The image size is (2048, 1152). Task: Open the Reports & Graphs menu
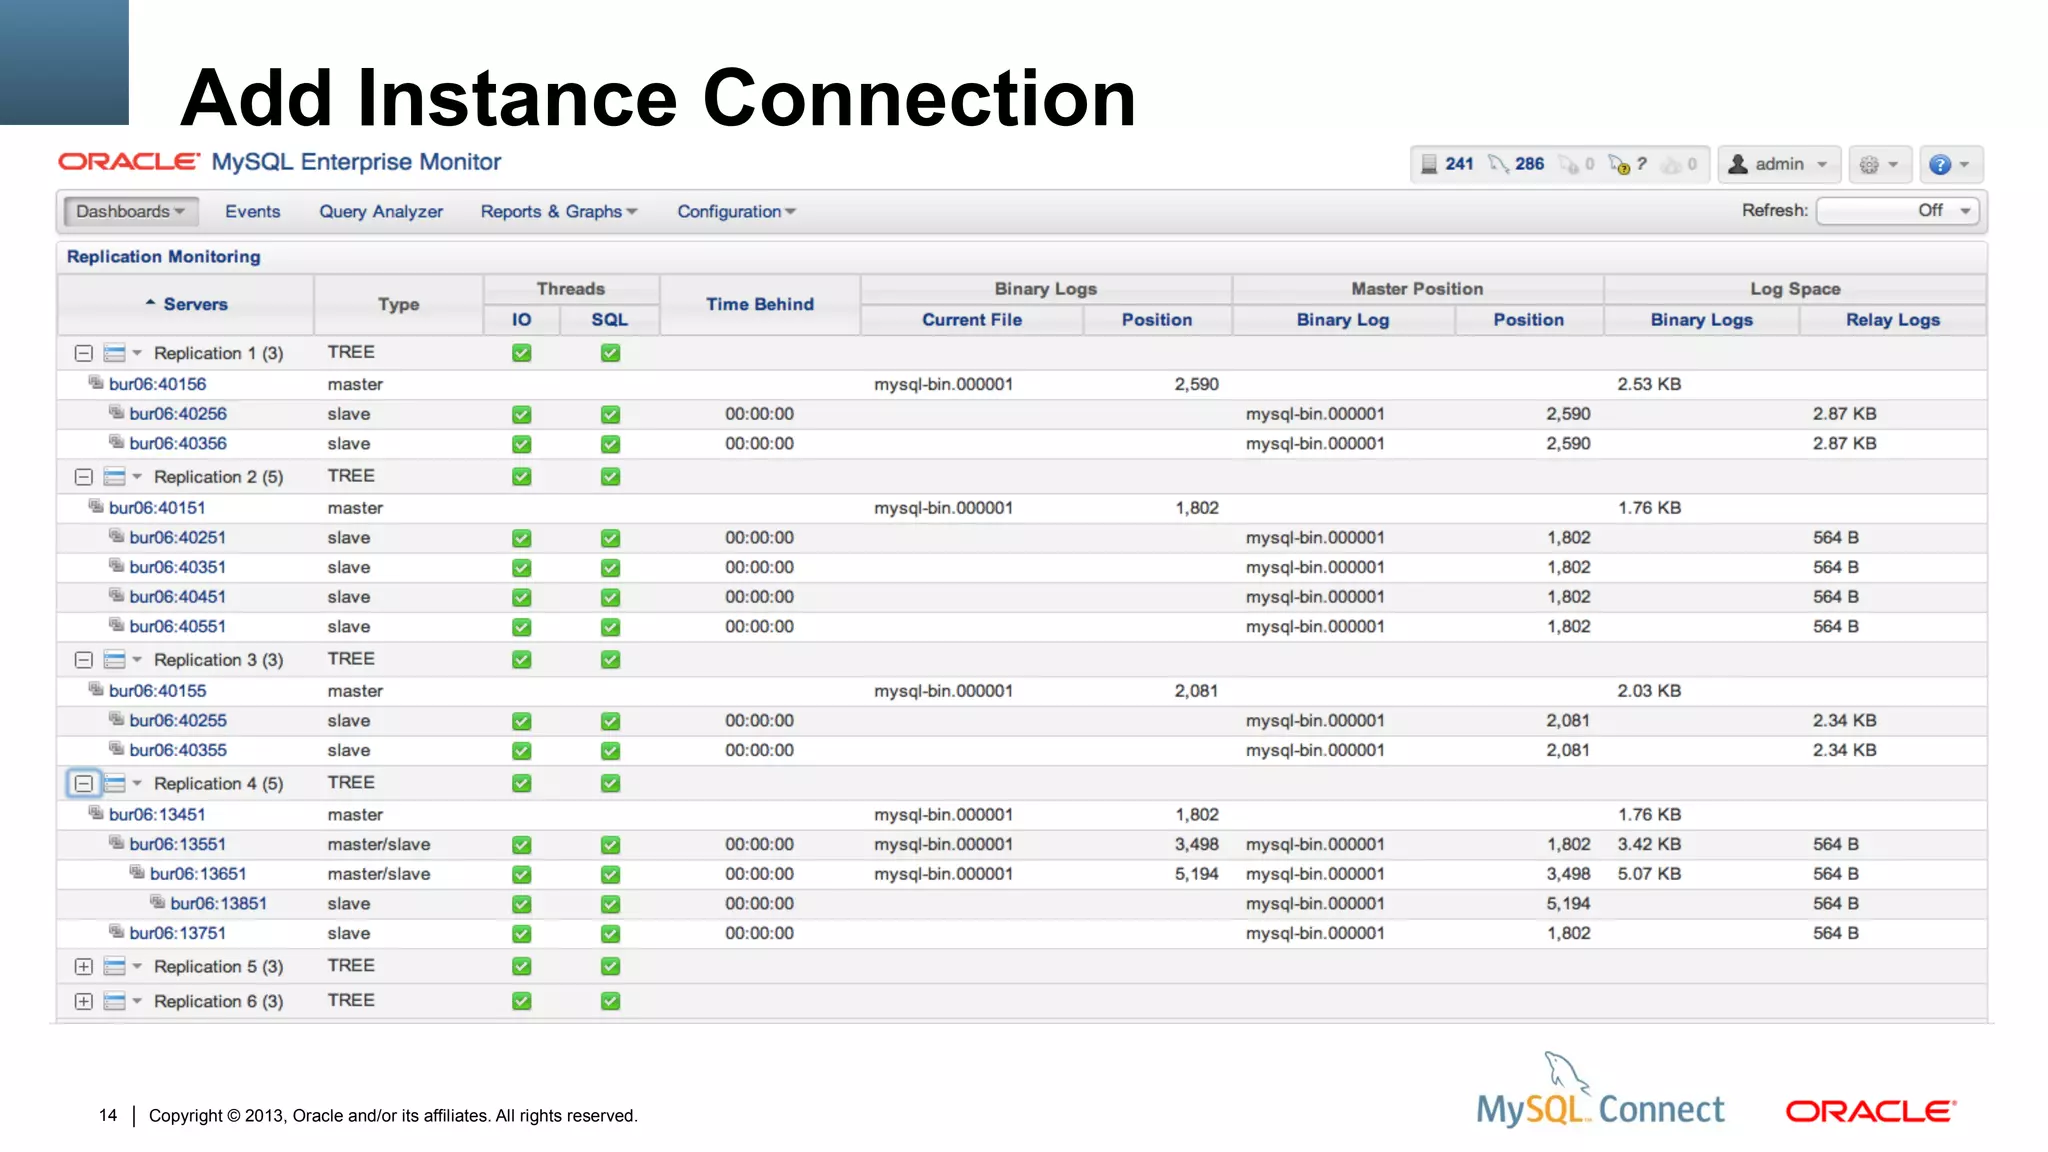(x=559, y=211)
